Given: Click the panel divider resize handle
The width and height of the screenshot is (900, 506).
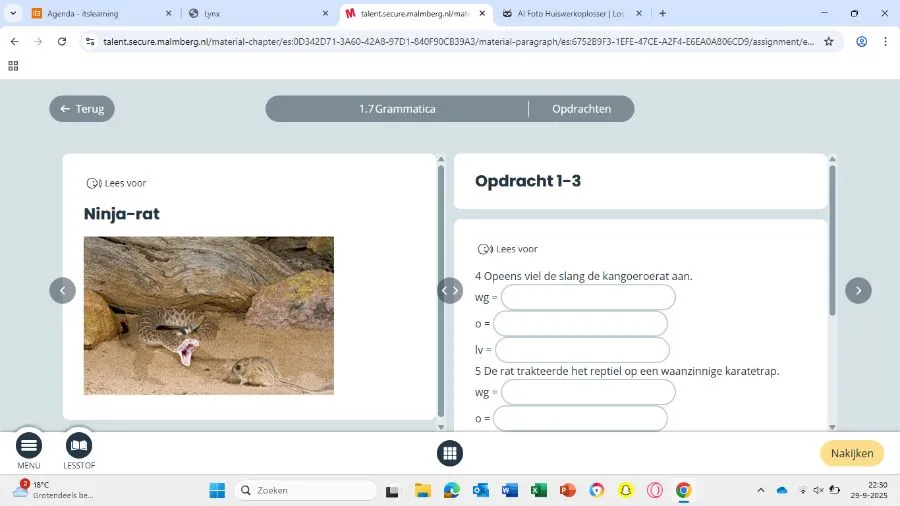Looking at the screenshot, I should tap(450, 290).
